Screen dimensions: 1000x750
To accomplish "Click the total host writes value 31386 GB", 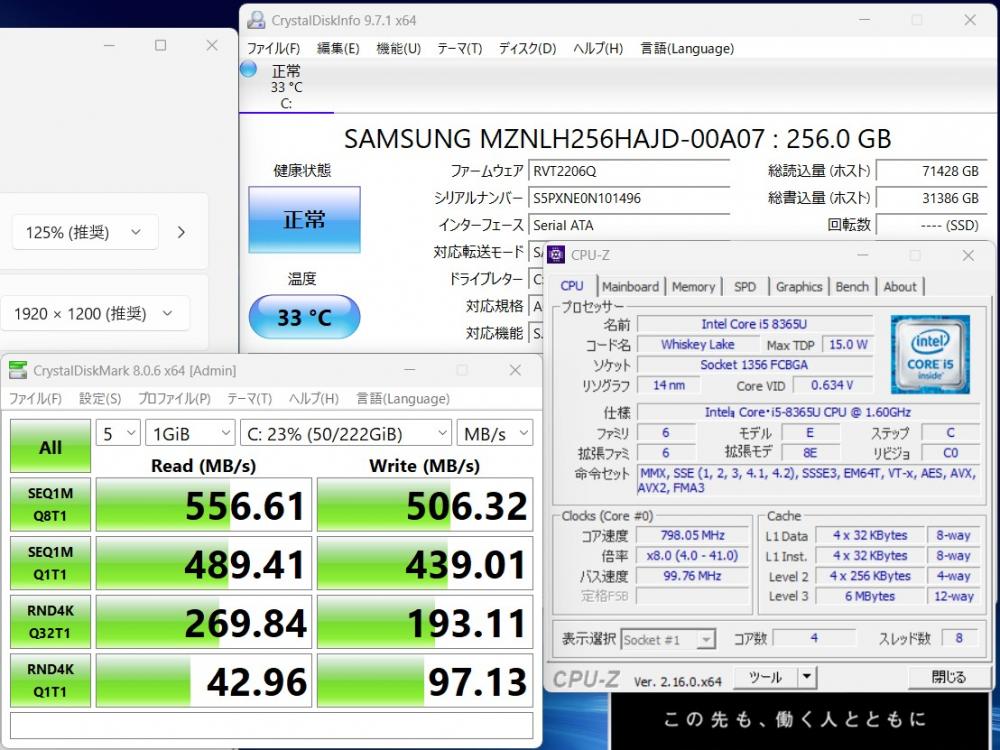I will pyautogui.click(x=931, y=198).
